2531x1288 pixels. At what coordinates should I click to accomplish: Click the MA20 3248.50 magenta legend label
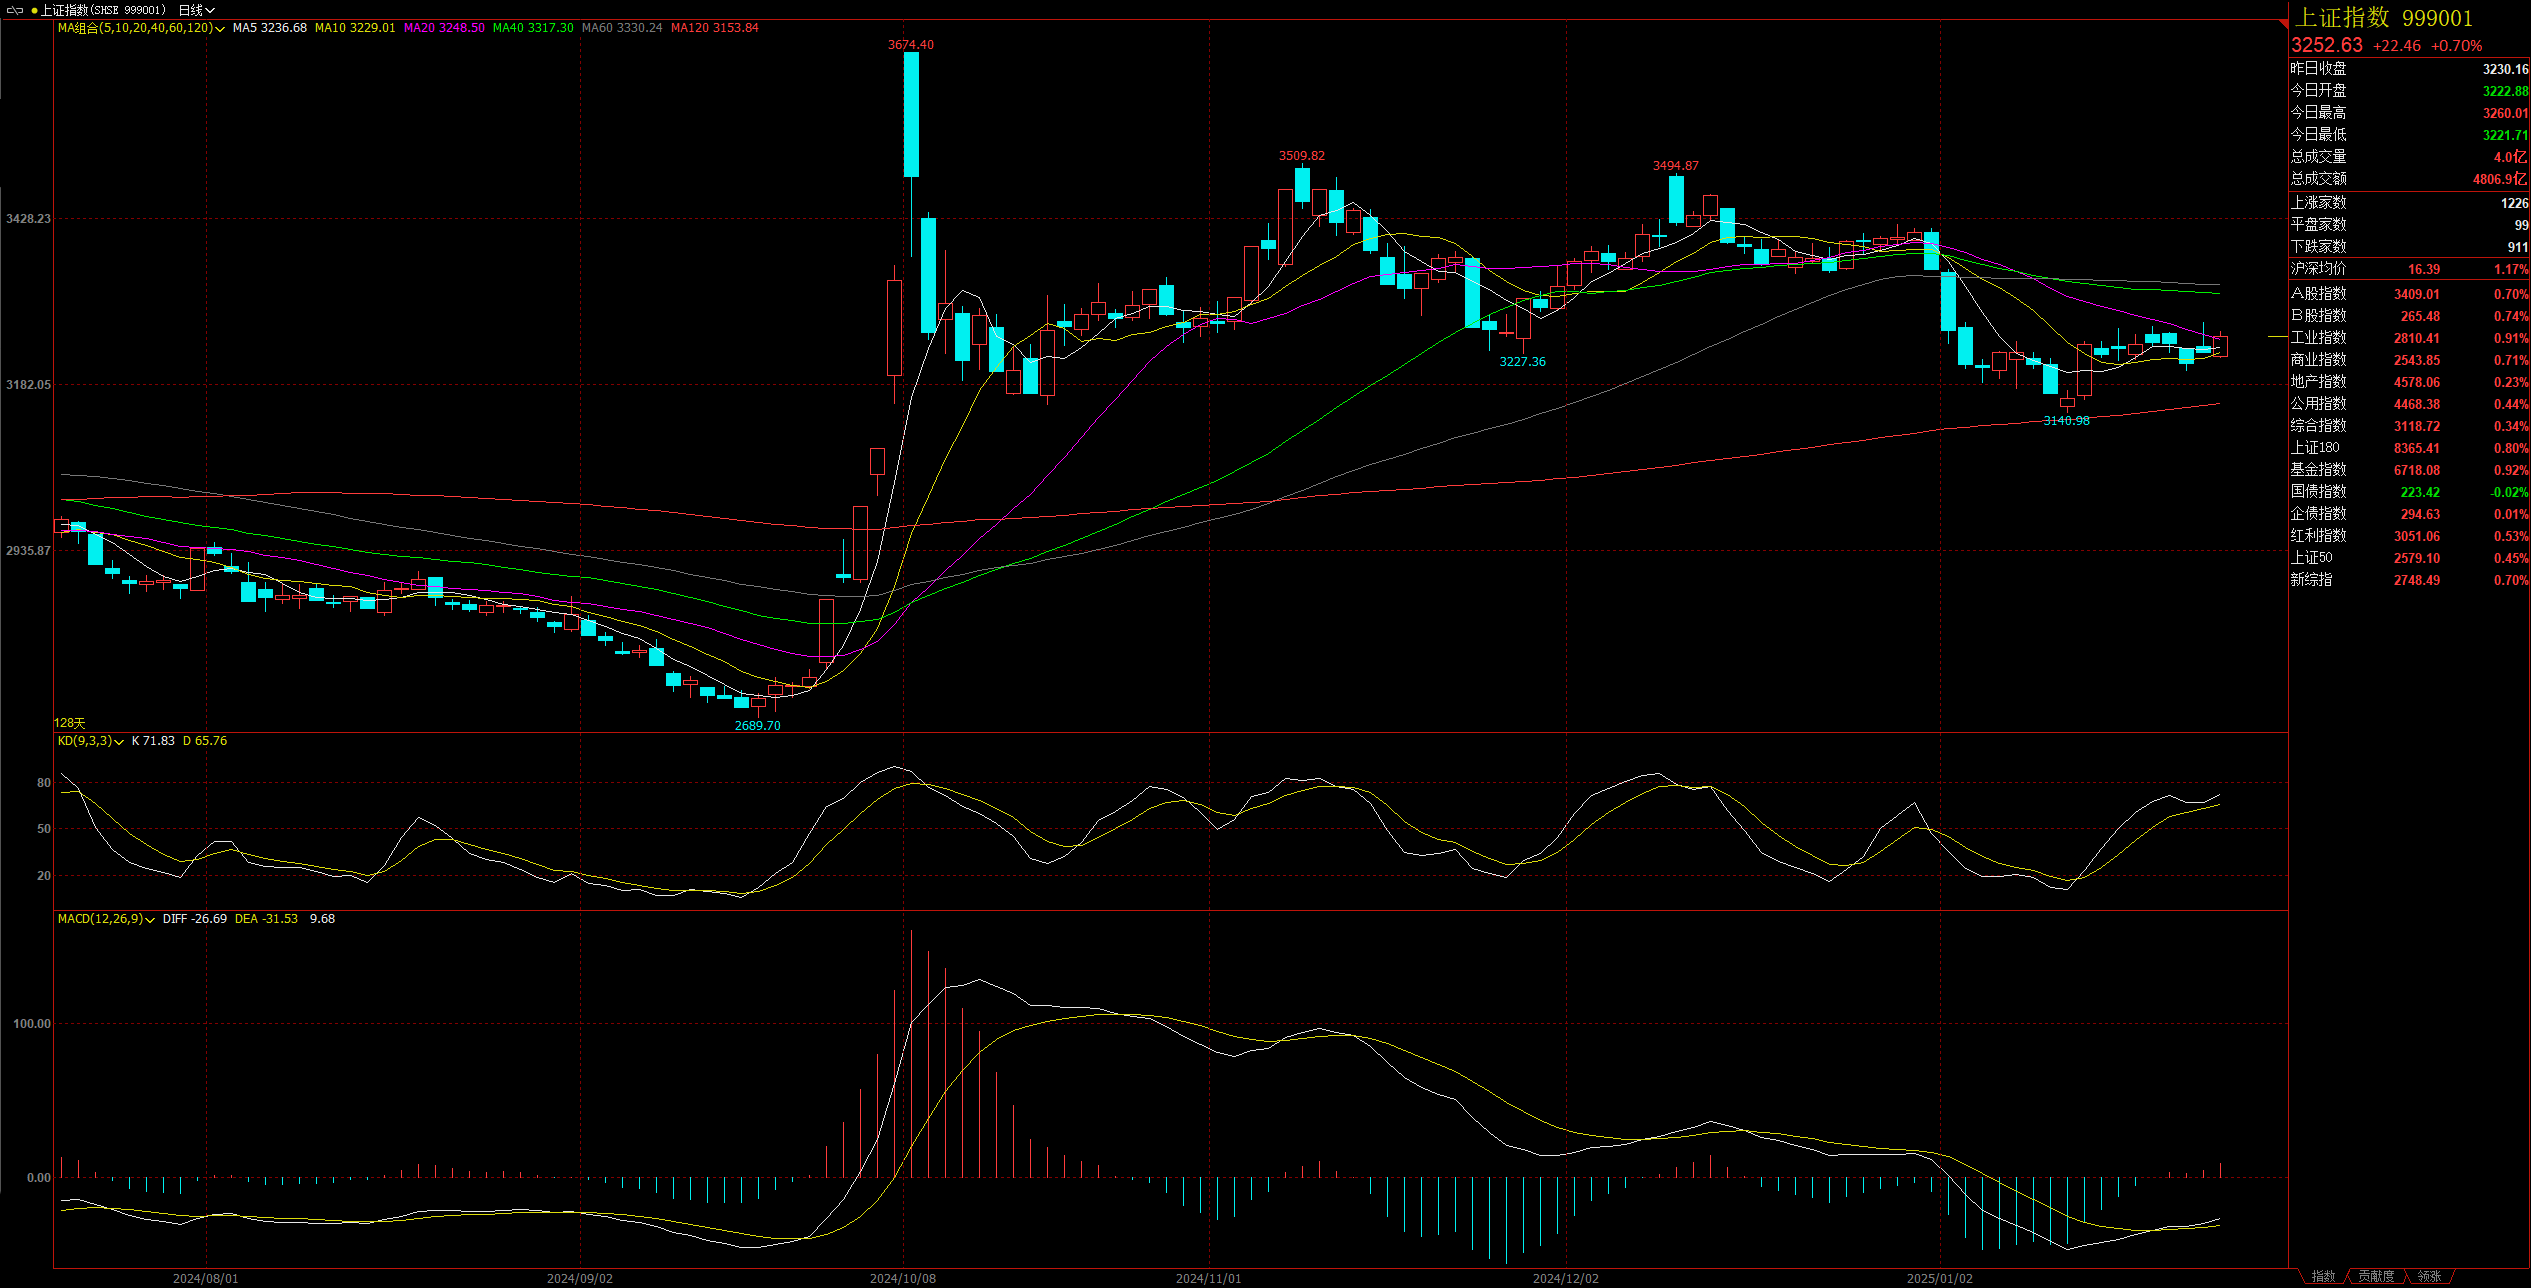444,28
